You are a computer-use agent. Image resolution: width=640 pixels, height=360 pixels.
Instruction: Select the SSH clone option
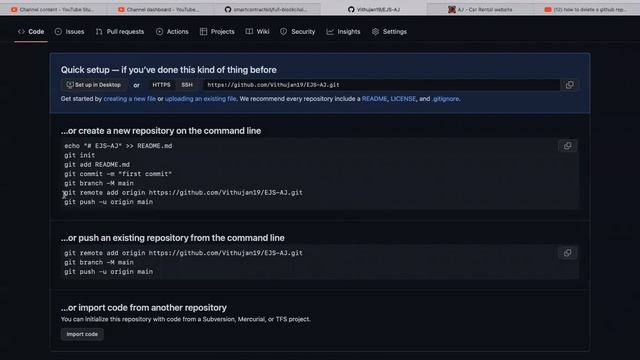187,85
